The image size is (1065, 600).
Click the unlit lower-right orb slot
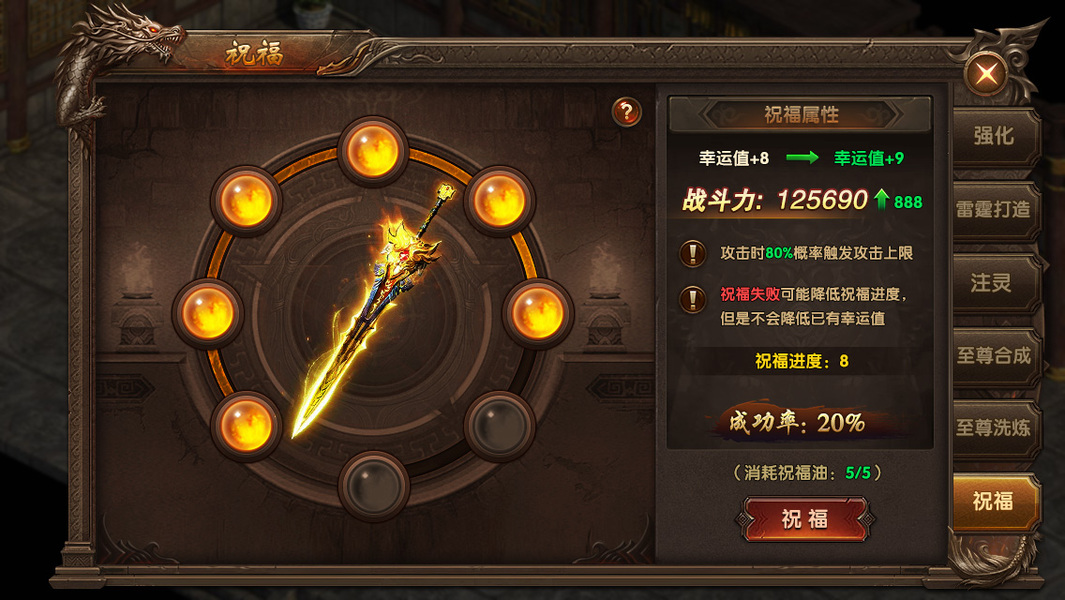point(500,426)
